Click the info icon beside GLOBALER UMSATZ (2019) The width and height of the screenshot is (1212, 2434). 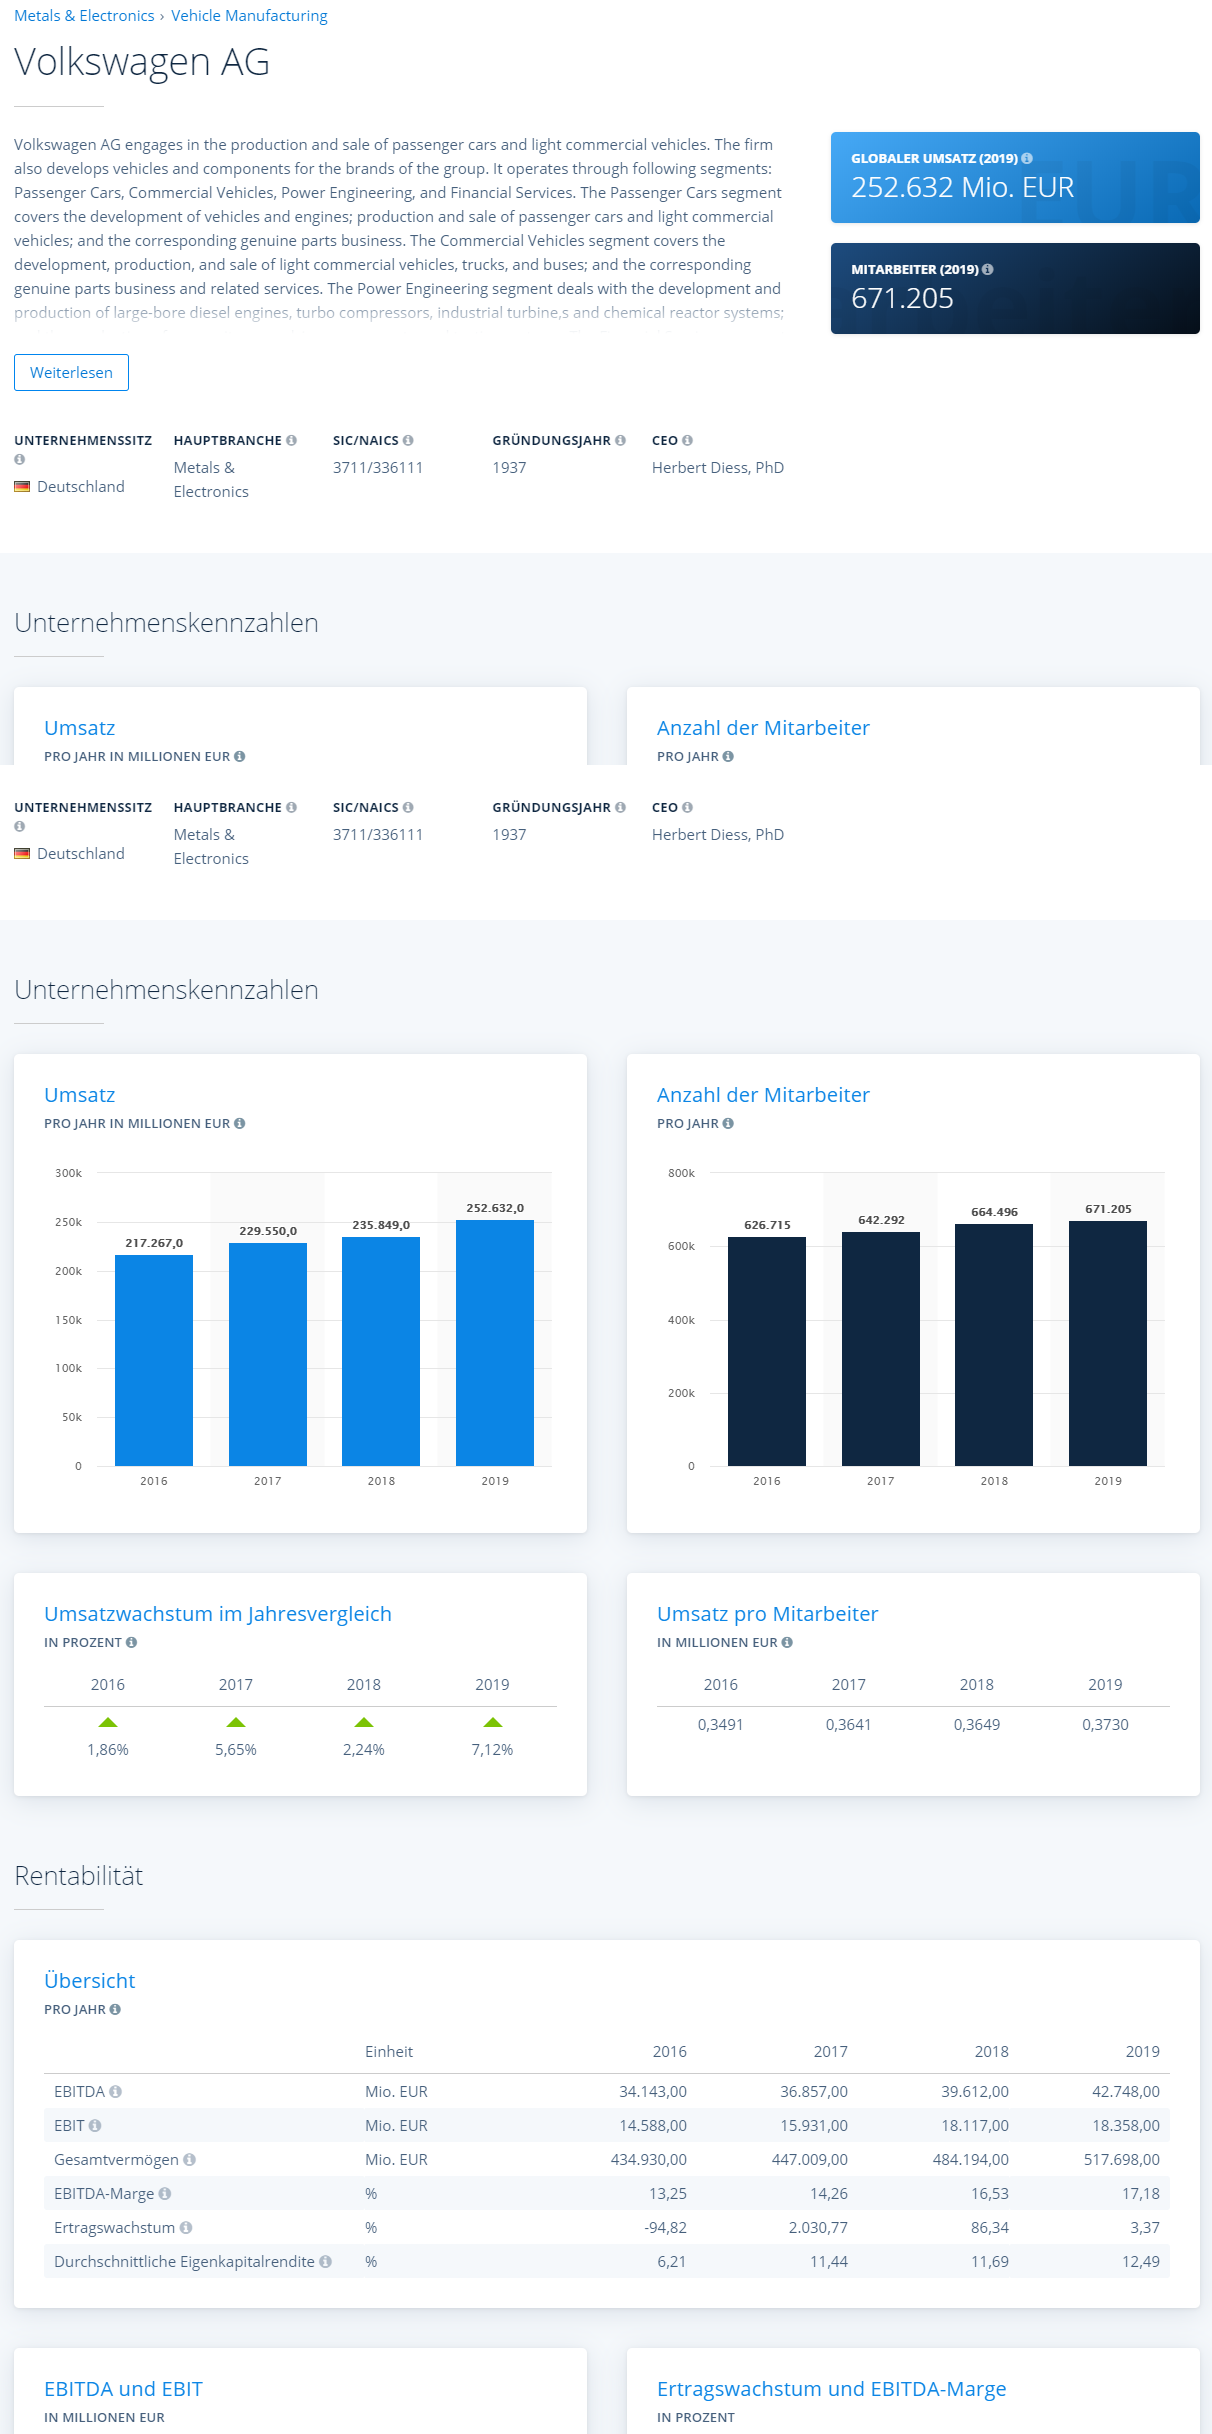pyautogui.click(x=1027, y=158)
